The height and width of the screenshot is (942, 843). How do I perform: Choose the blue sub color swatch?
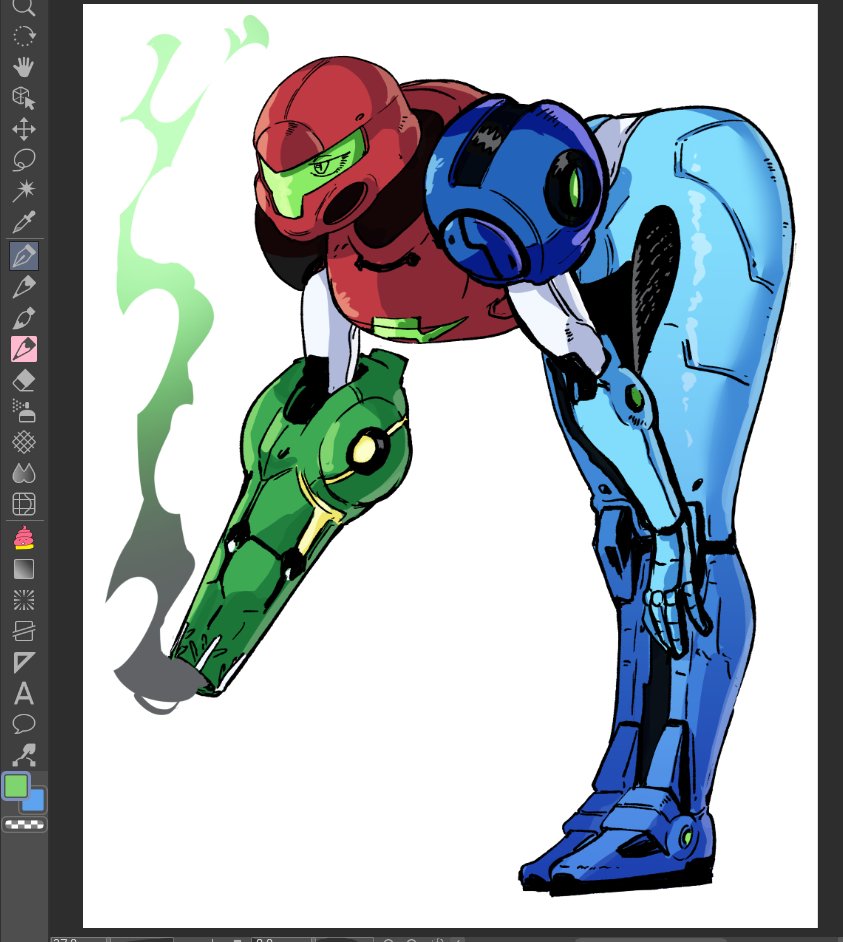(x=35, y=801)
